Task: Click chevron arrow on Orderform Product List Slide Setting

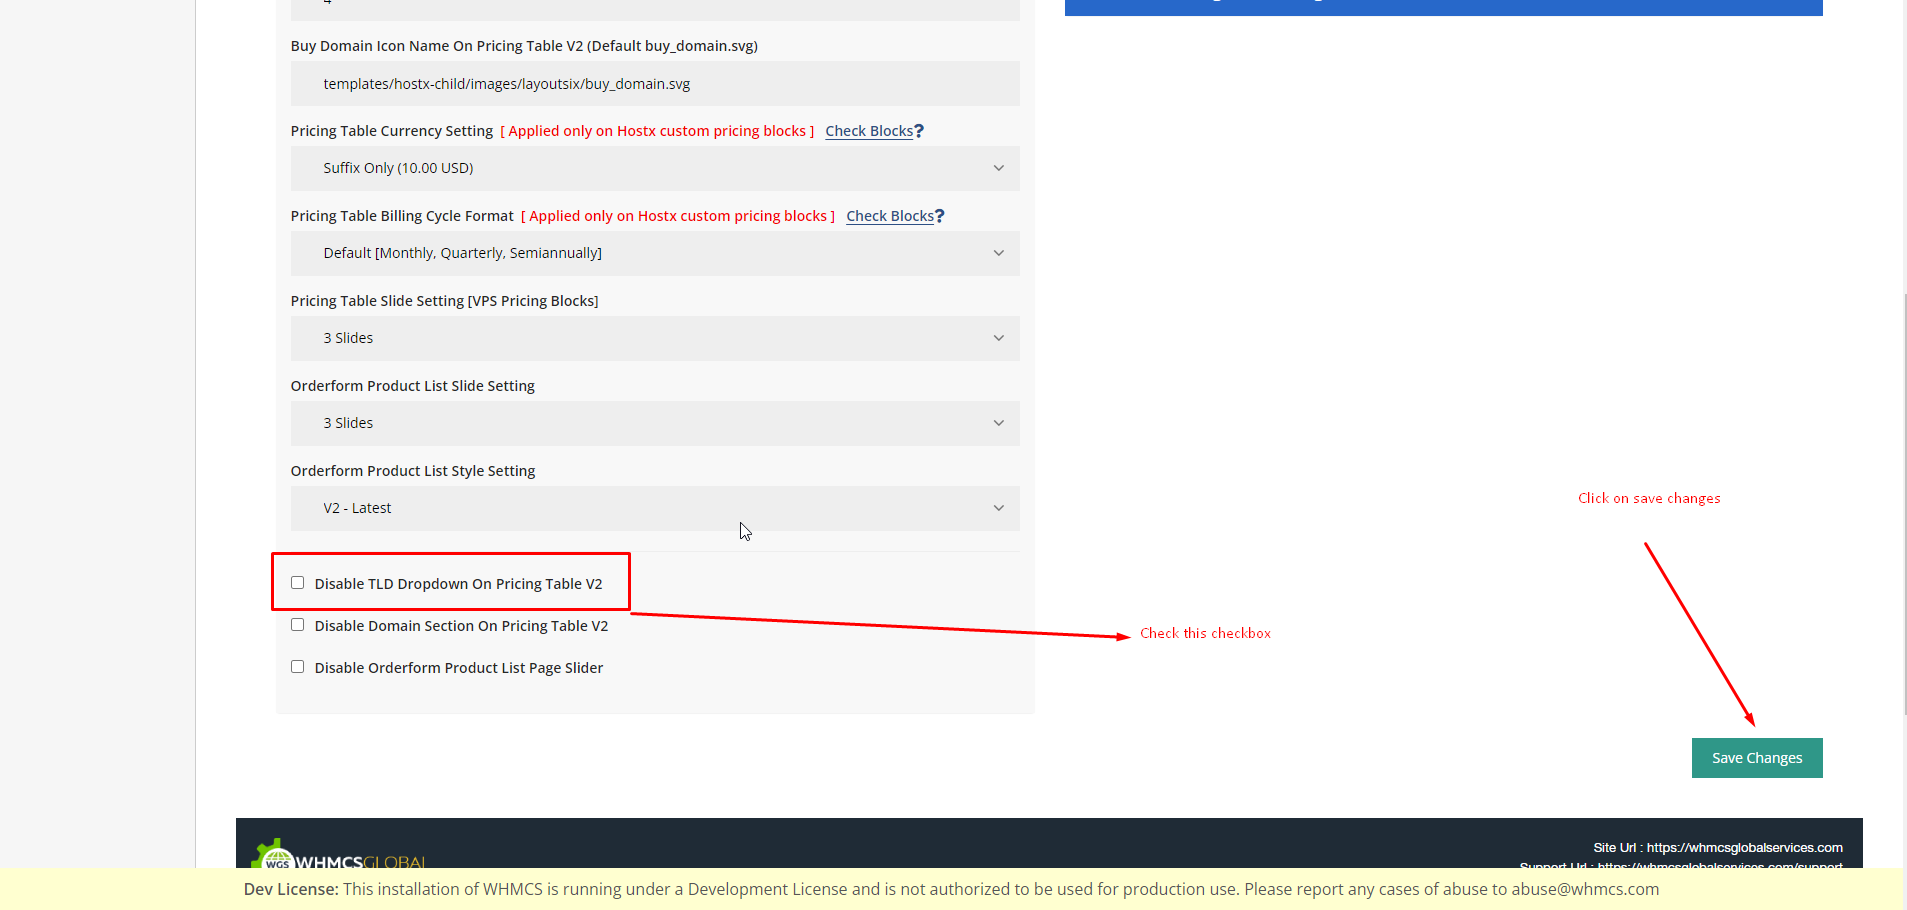Action: click(998, 423)
